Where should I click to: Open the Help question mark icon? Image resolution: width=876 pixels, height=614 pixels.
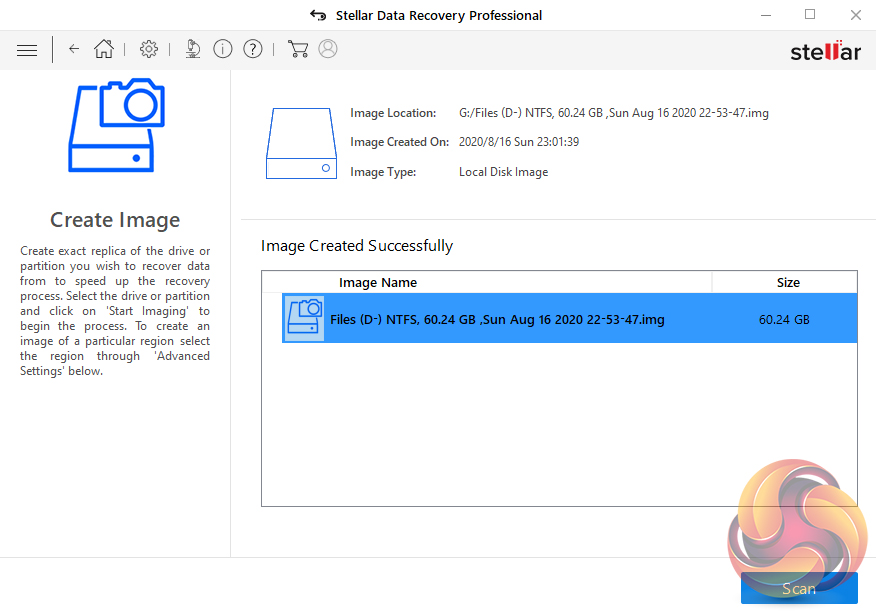(x=253, y=49)
